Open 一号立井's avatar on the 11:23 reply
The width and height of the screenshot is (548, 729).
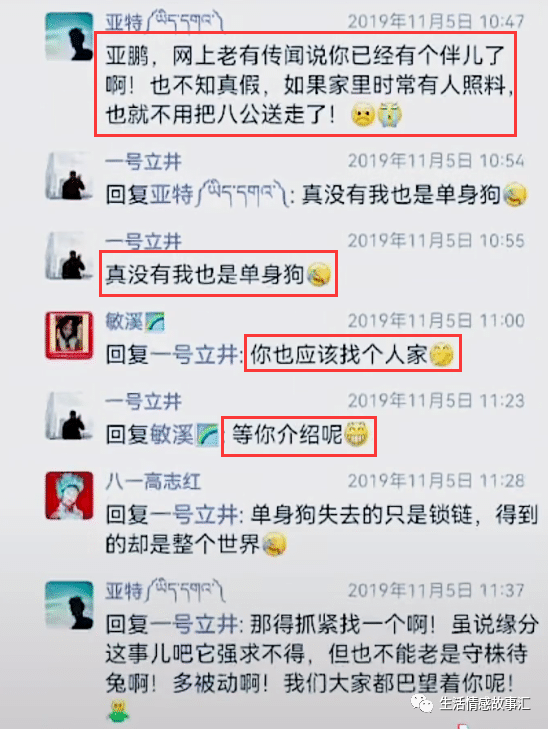(69, 416)
